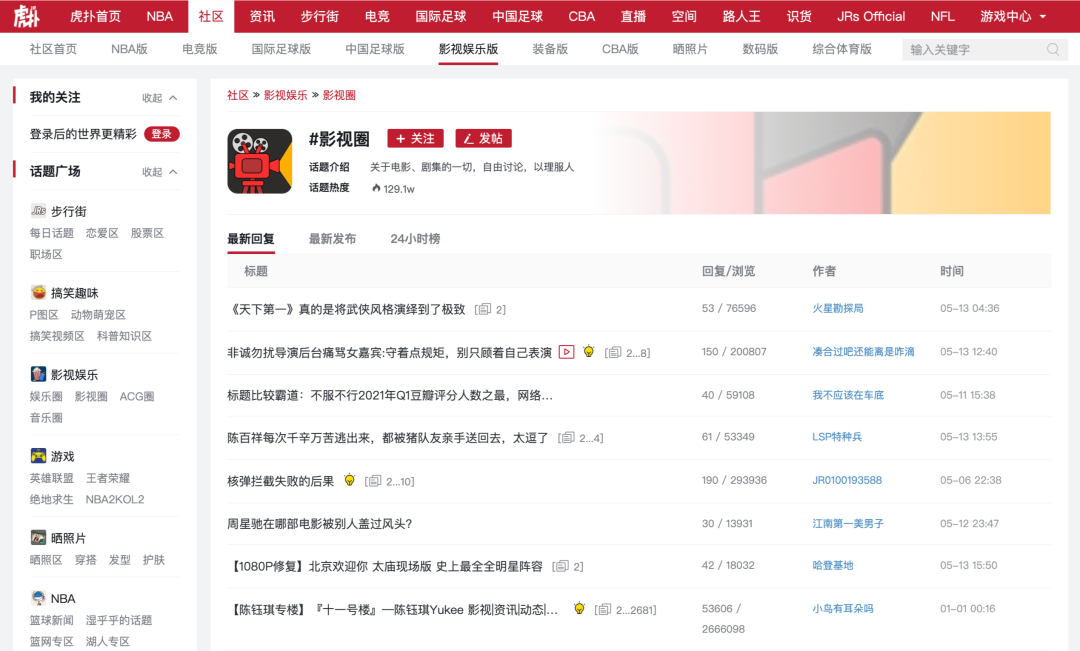Open the 湿乎乎的话题 sidebar link

[x=118, y=620]
